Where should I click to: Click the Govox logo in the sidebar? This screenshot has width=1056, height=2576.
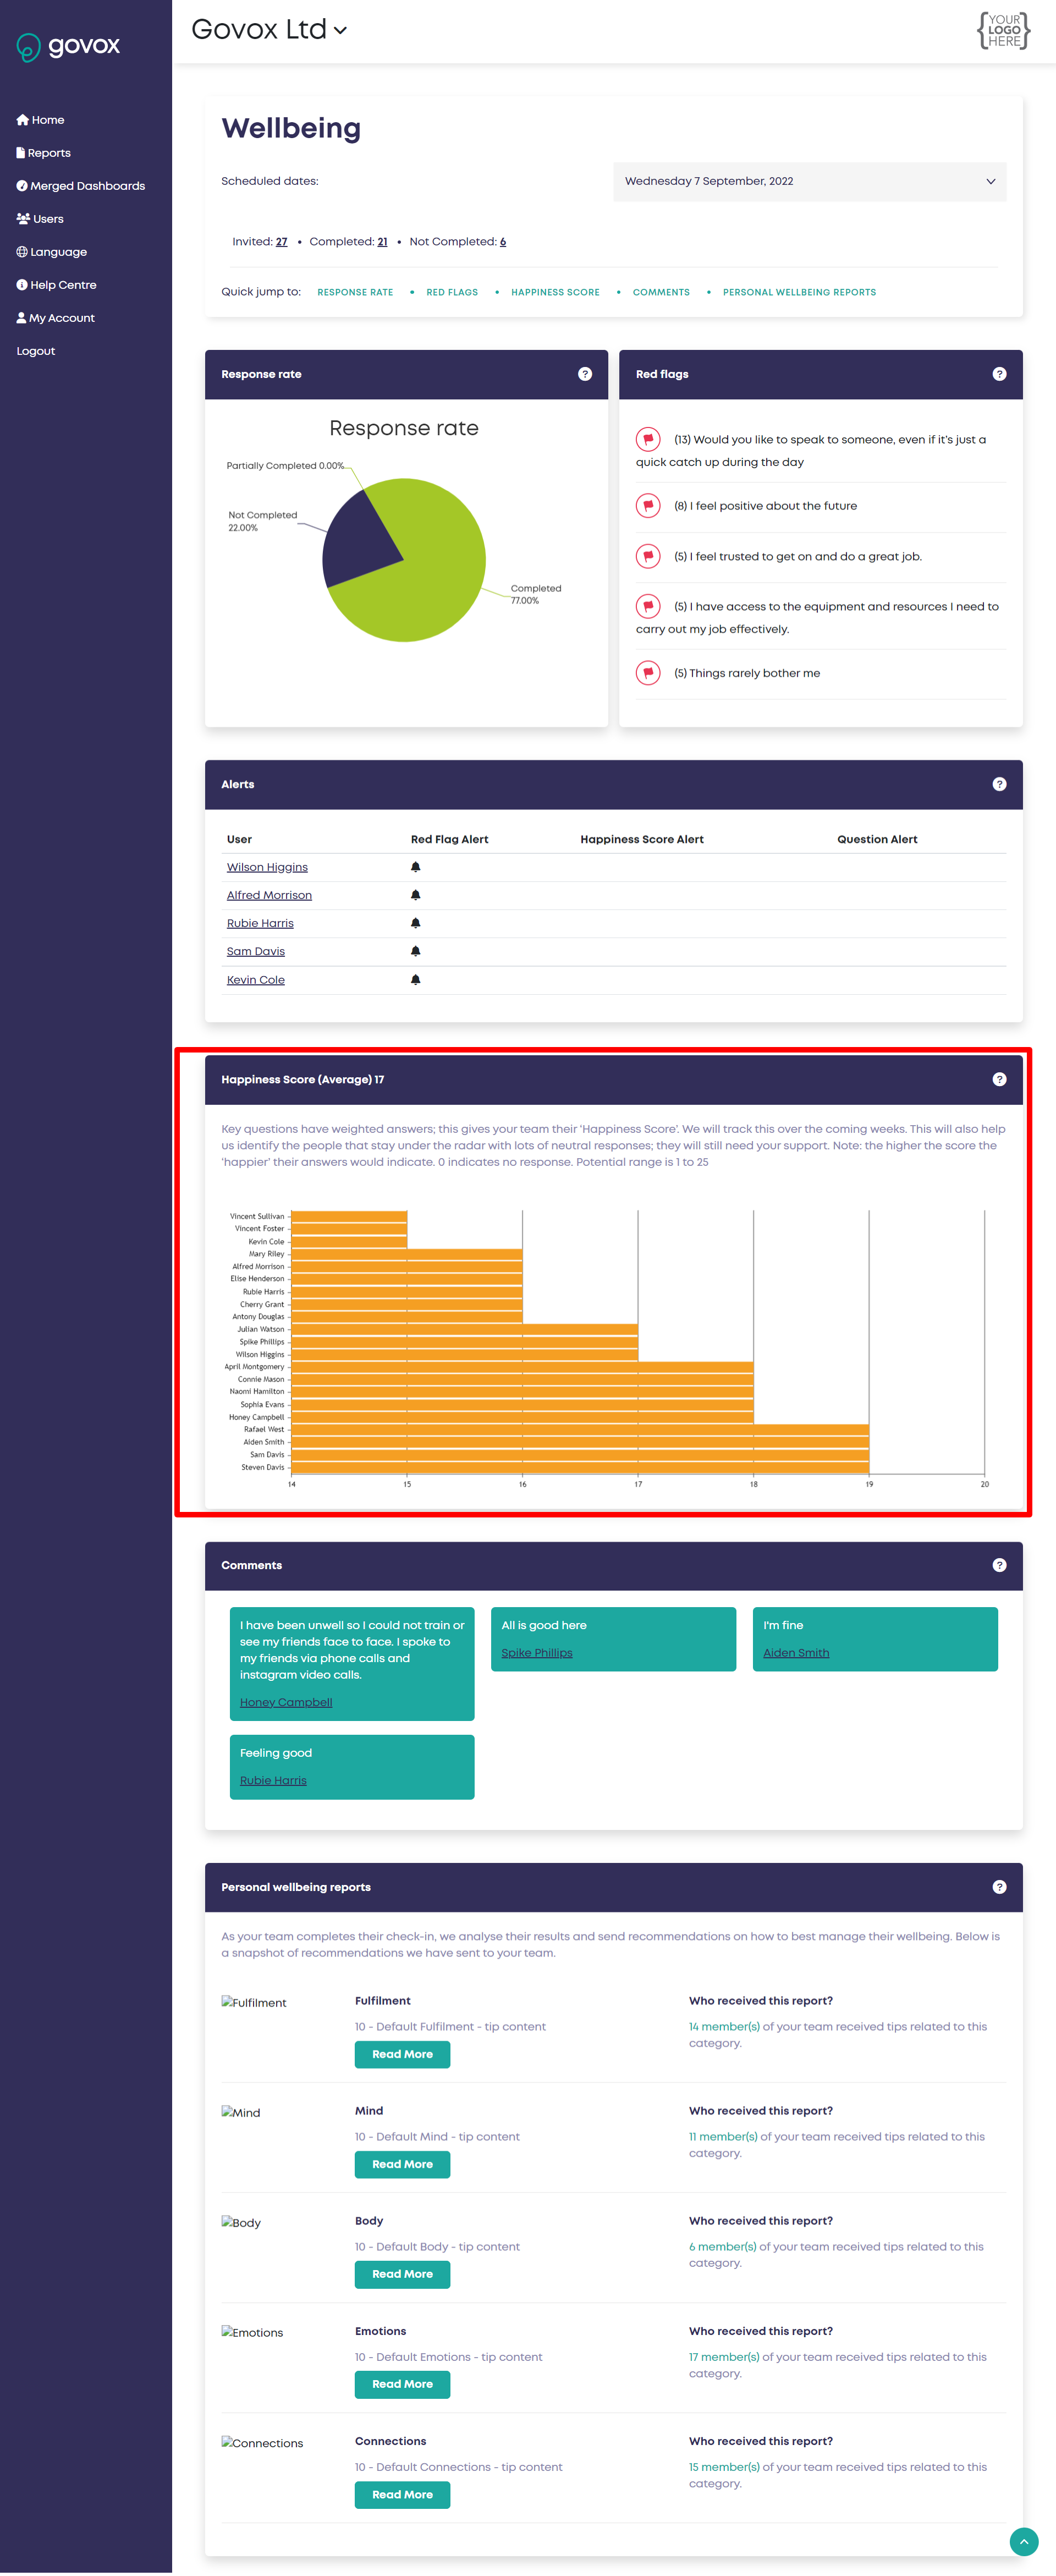[69, 46]
